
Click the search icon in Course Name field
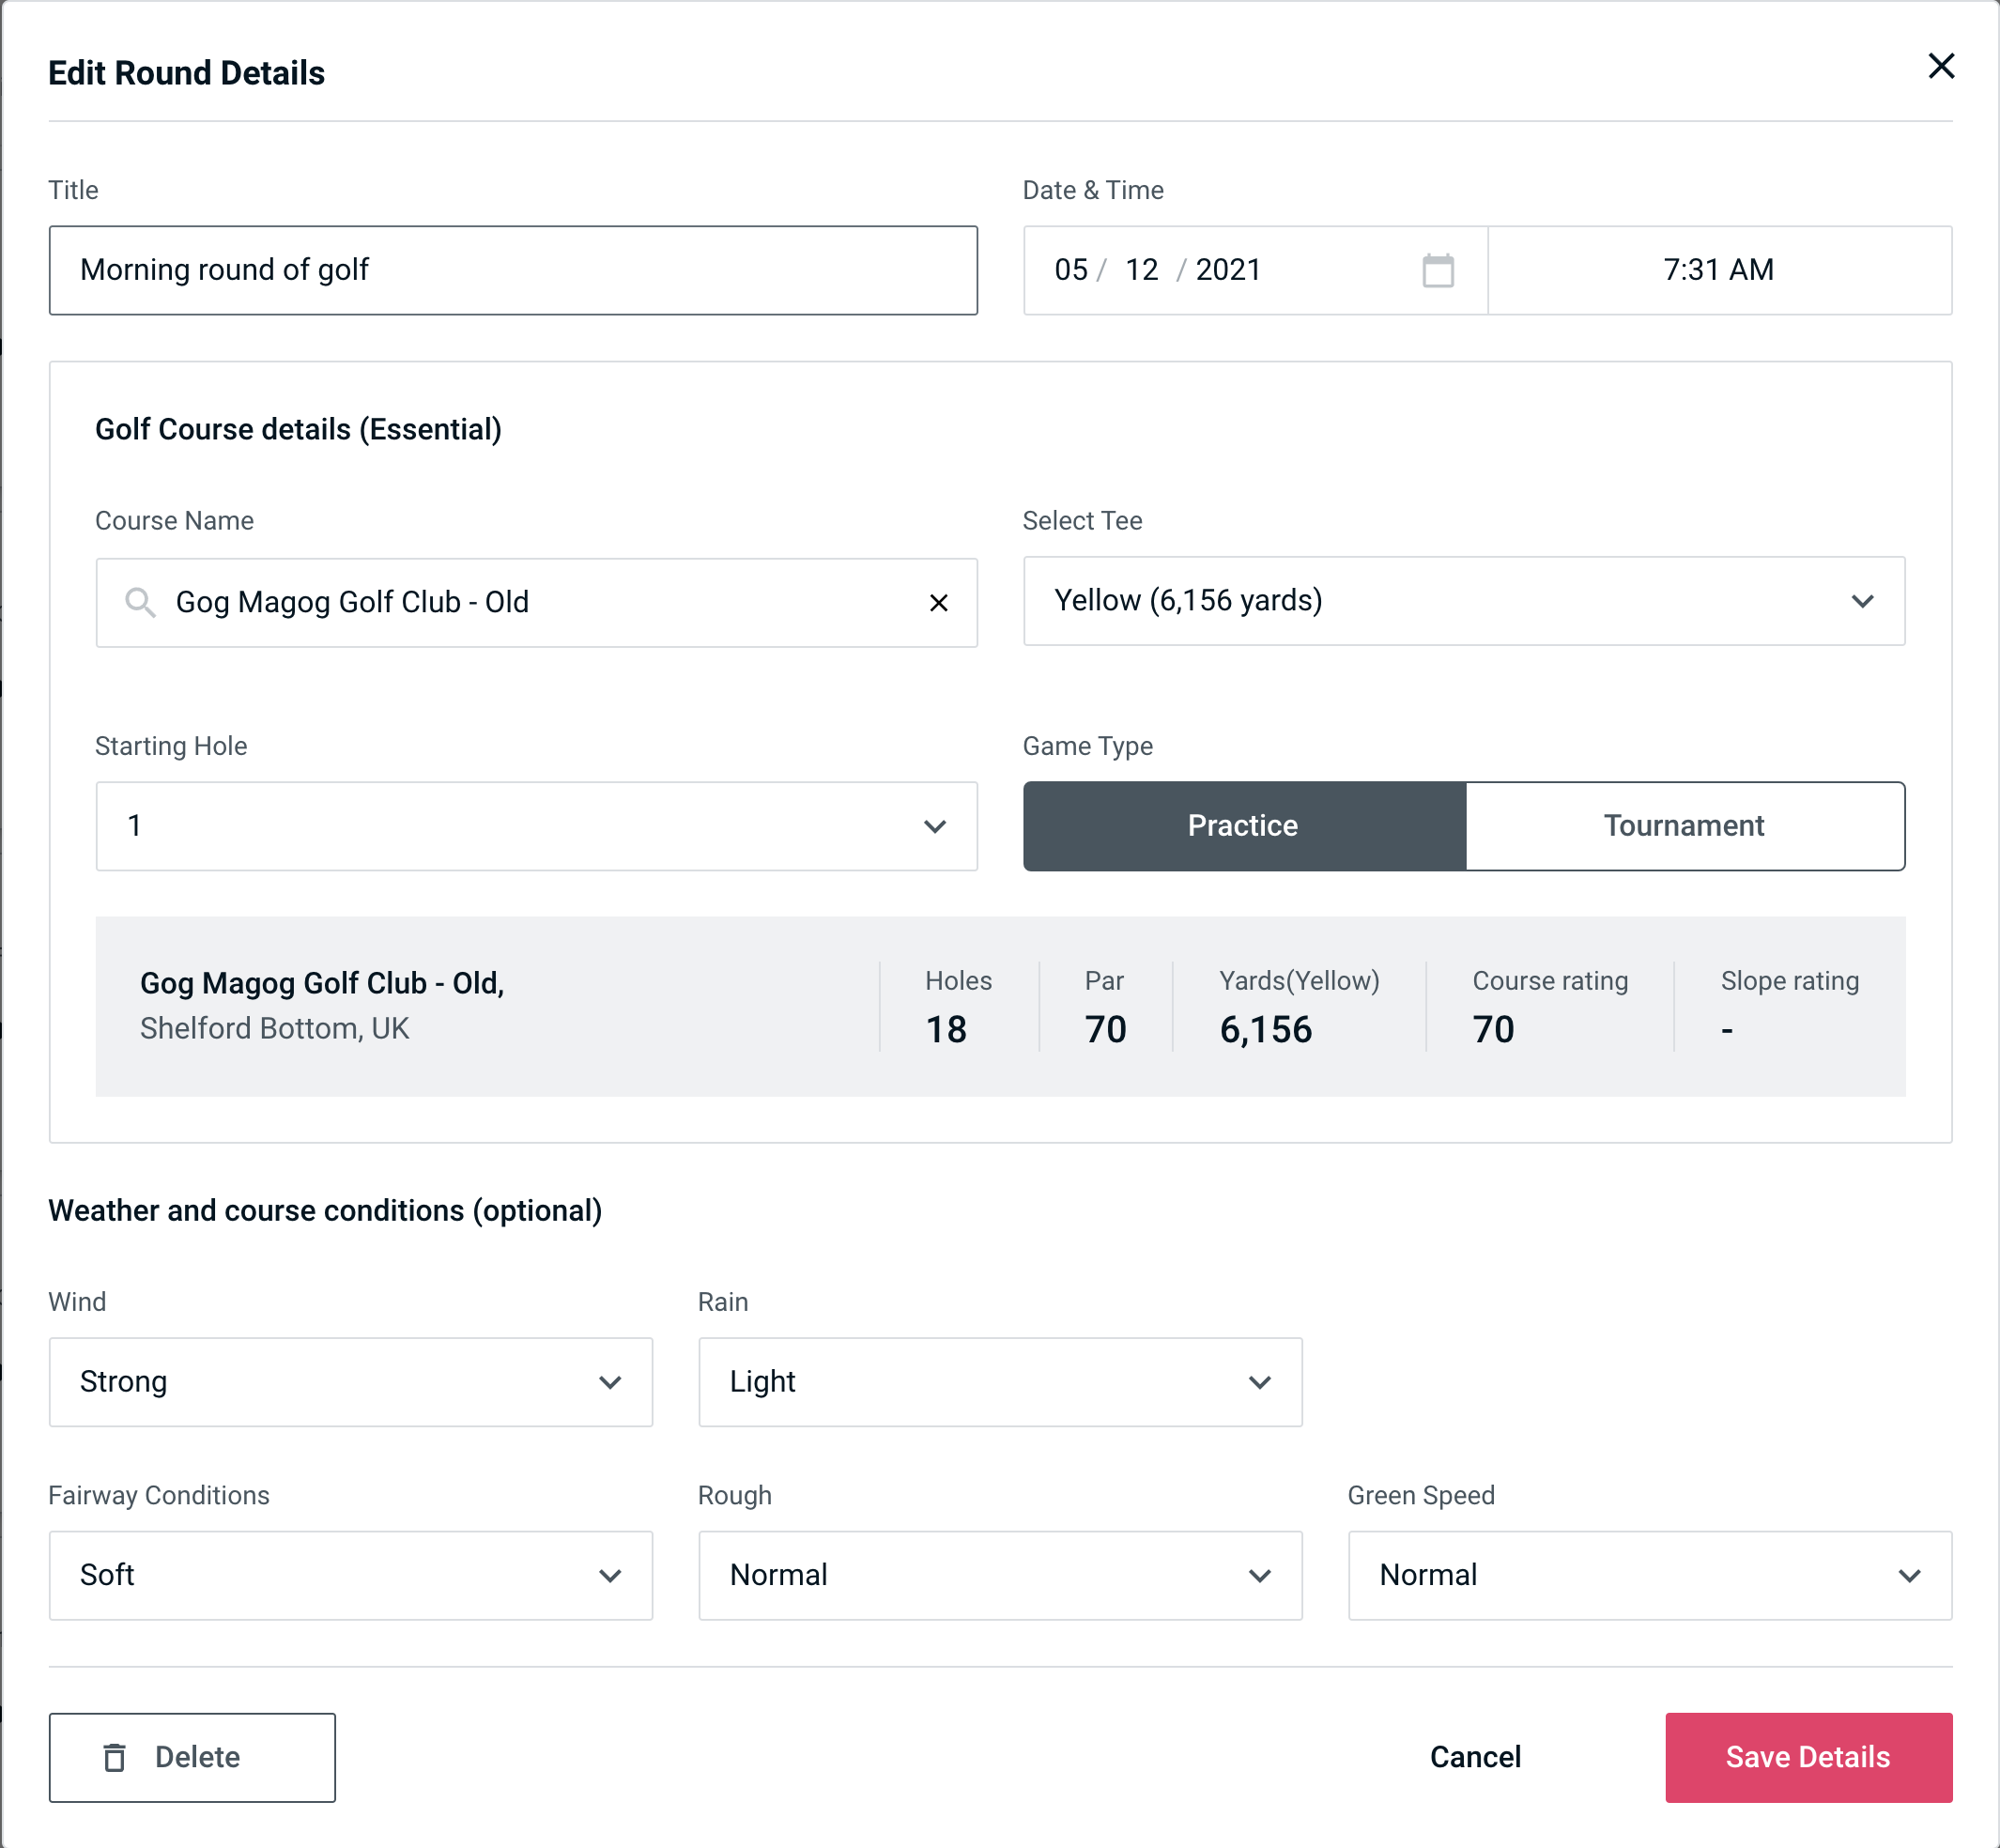(x=139, y=599)
